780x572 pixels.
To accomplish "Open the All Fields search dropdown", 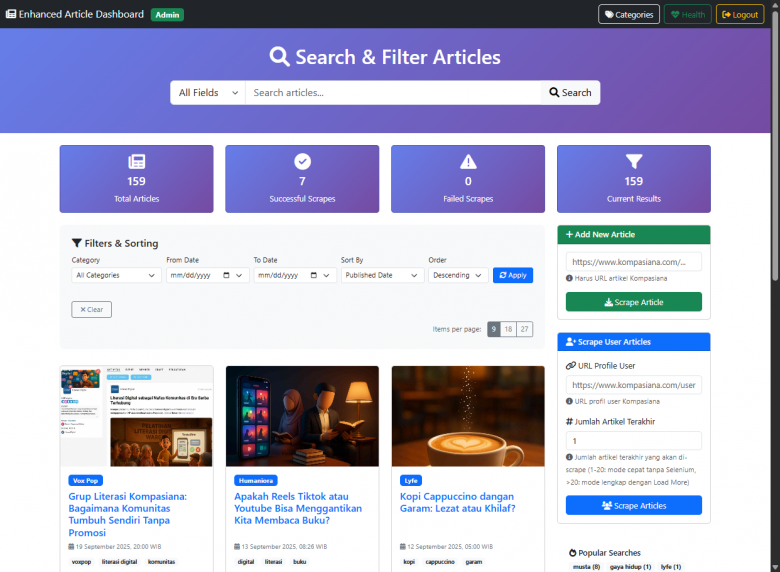I will (208, 93).
